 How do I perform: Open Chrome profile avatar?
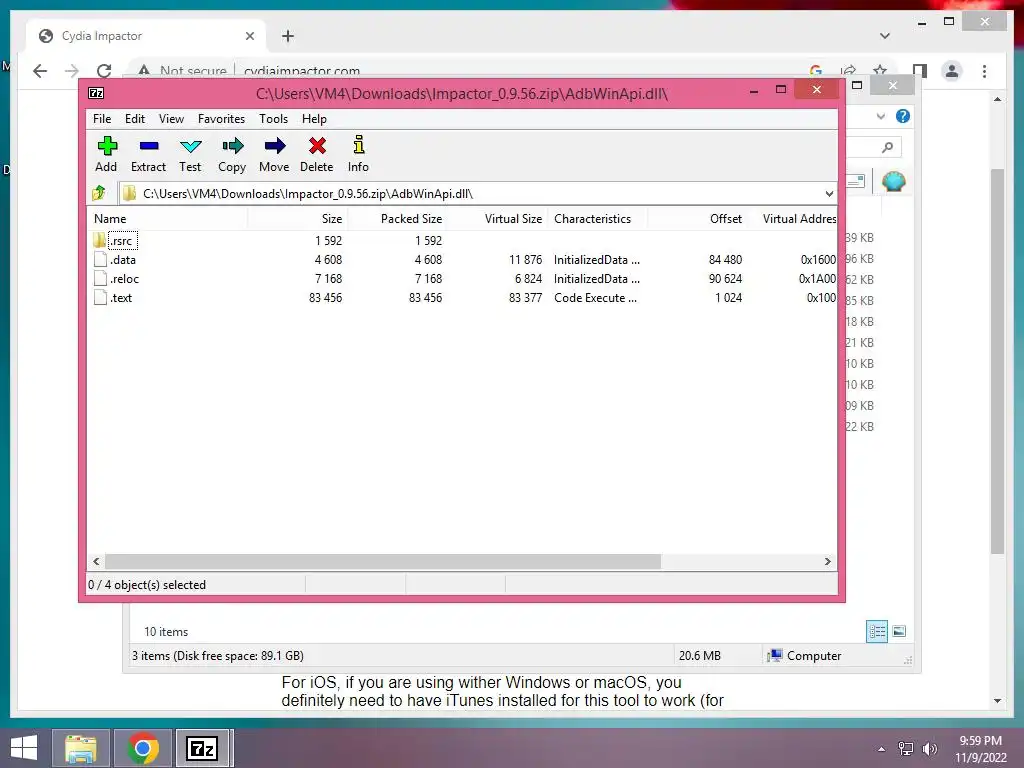pos(952,71)
